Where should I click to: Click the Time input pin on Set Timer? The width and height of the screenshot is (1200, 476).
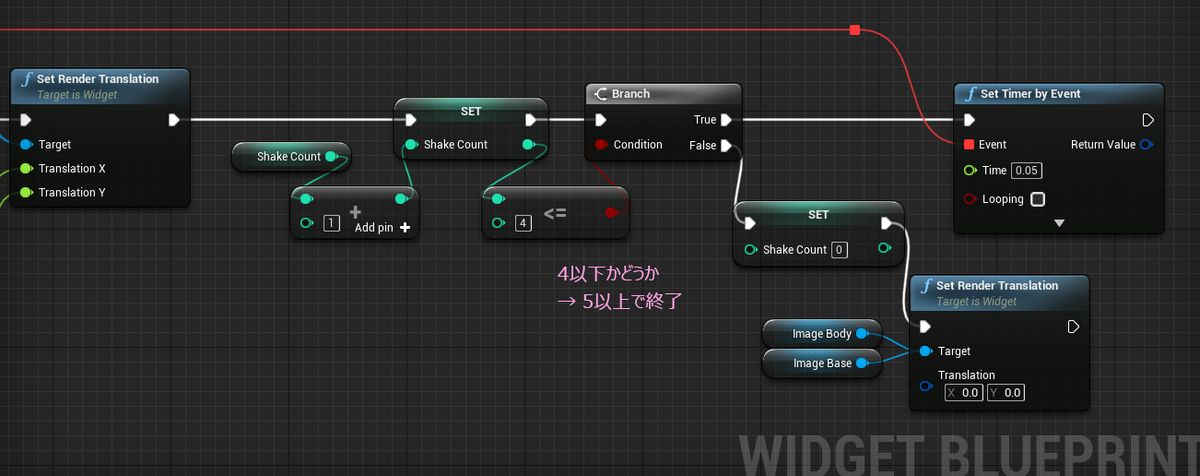coord(968,171)
